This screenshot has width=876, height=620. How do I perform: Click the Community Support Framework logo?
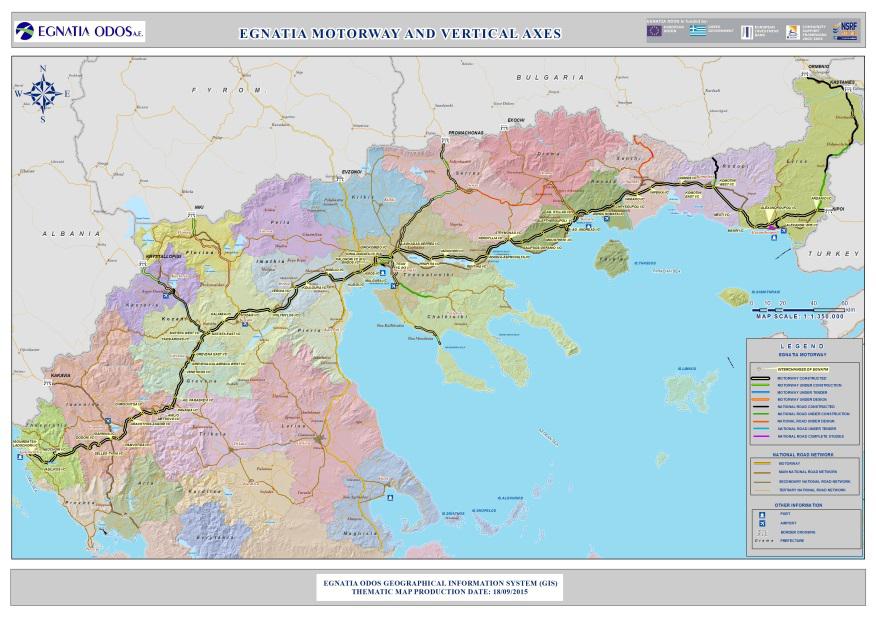coord(792,32)
